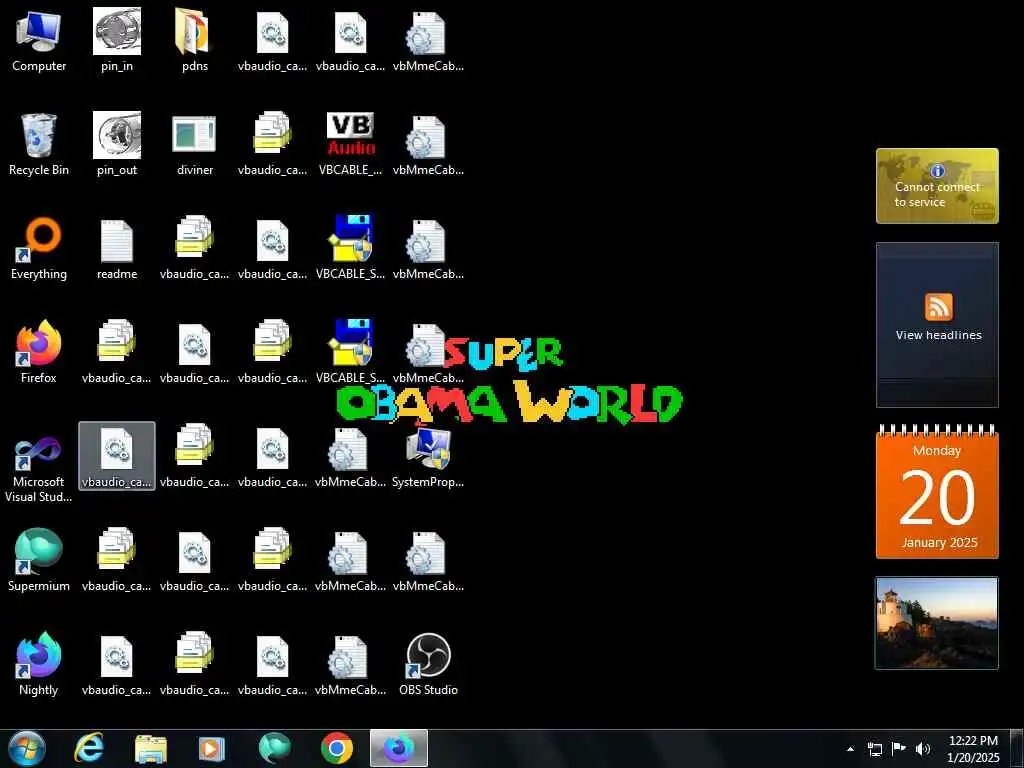Click the lighthouse slideshow gadget picture
The width and height of the screenshot is (1024, 768).
tap(937, 623)
